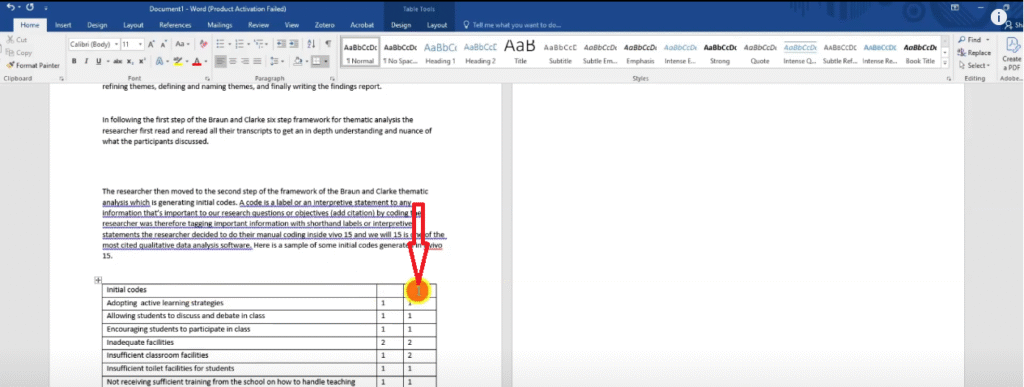Activate the Format Painter
This screenshot has width=1024, height=387.
tap(33, 65)
